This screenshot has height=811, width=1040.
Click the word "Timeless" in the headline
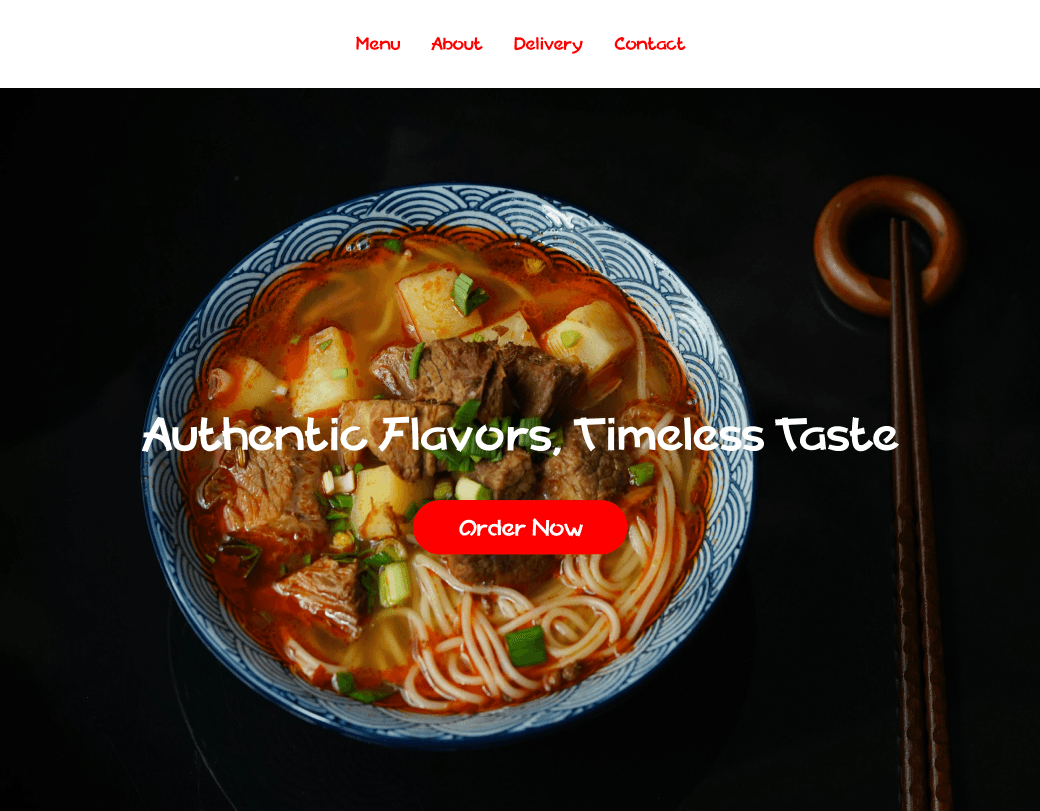pyautogui.click(x=669, y=435)
